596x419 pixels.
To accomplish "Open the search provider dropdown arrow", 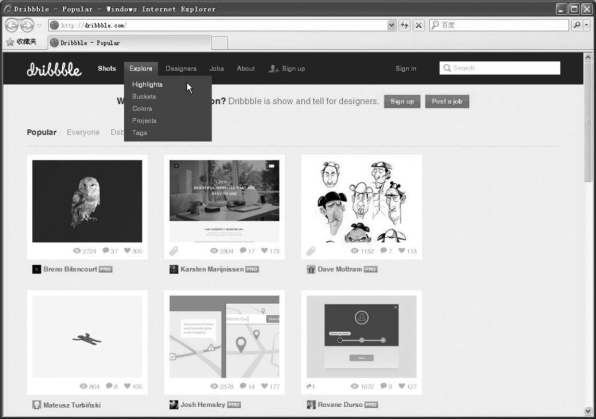I will [587, 25].
